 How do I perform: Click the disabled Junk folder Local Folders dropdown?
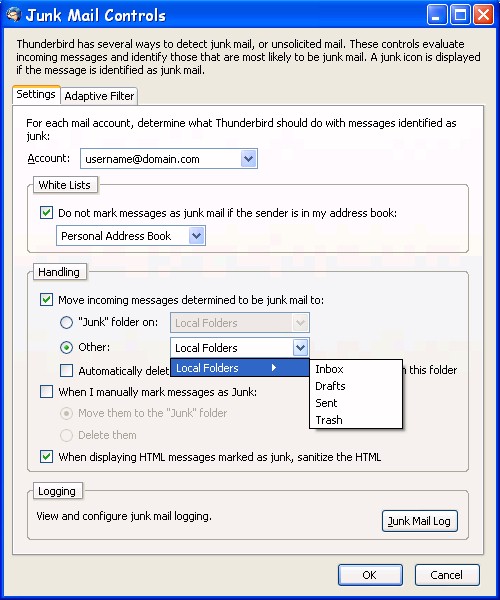pos(239,323)
